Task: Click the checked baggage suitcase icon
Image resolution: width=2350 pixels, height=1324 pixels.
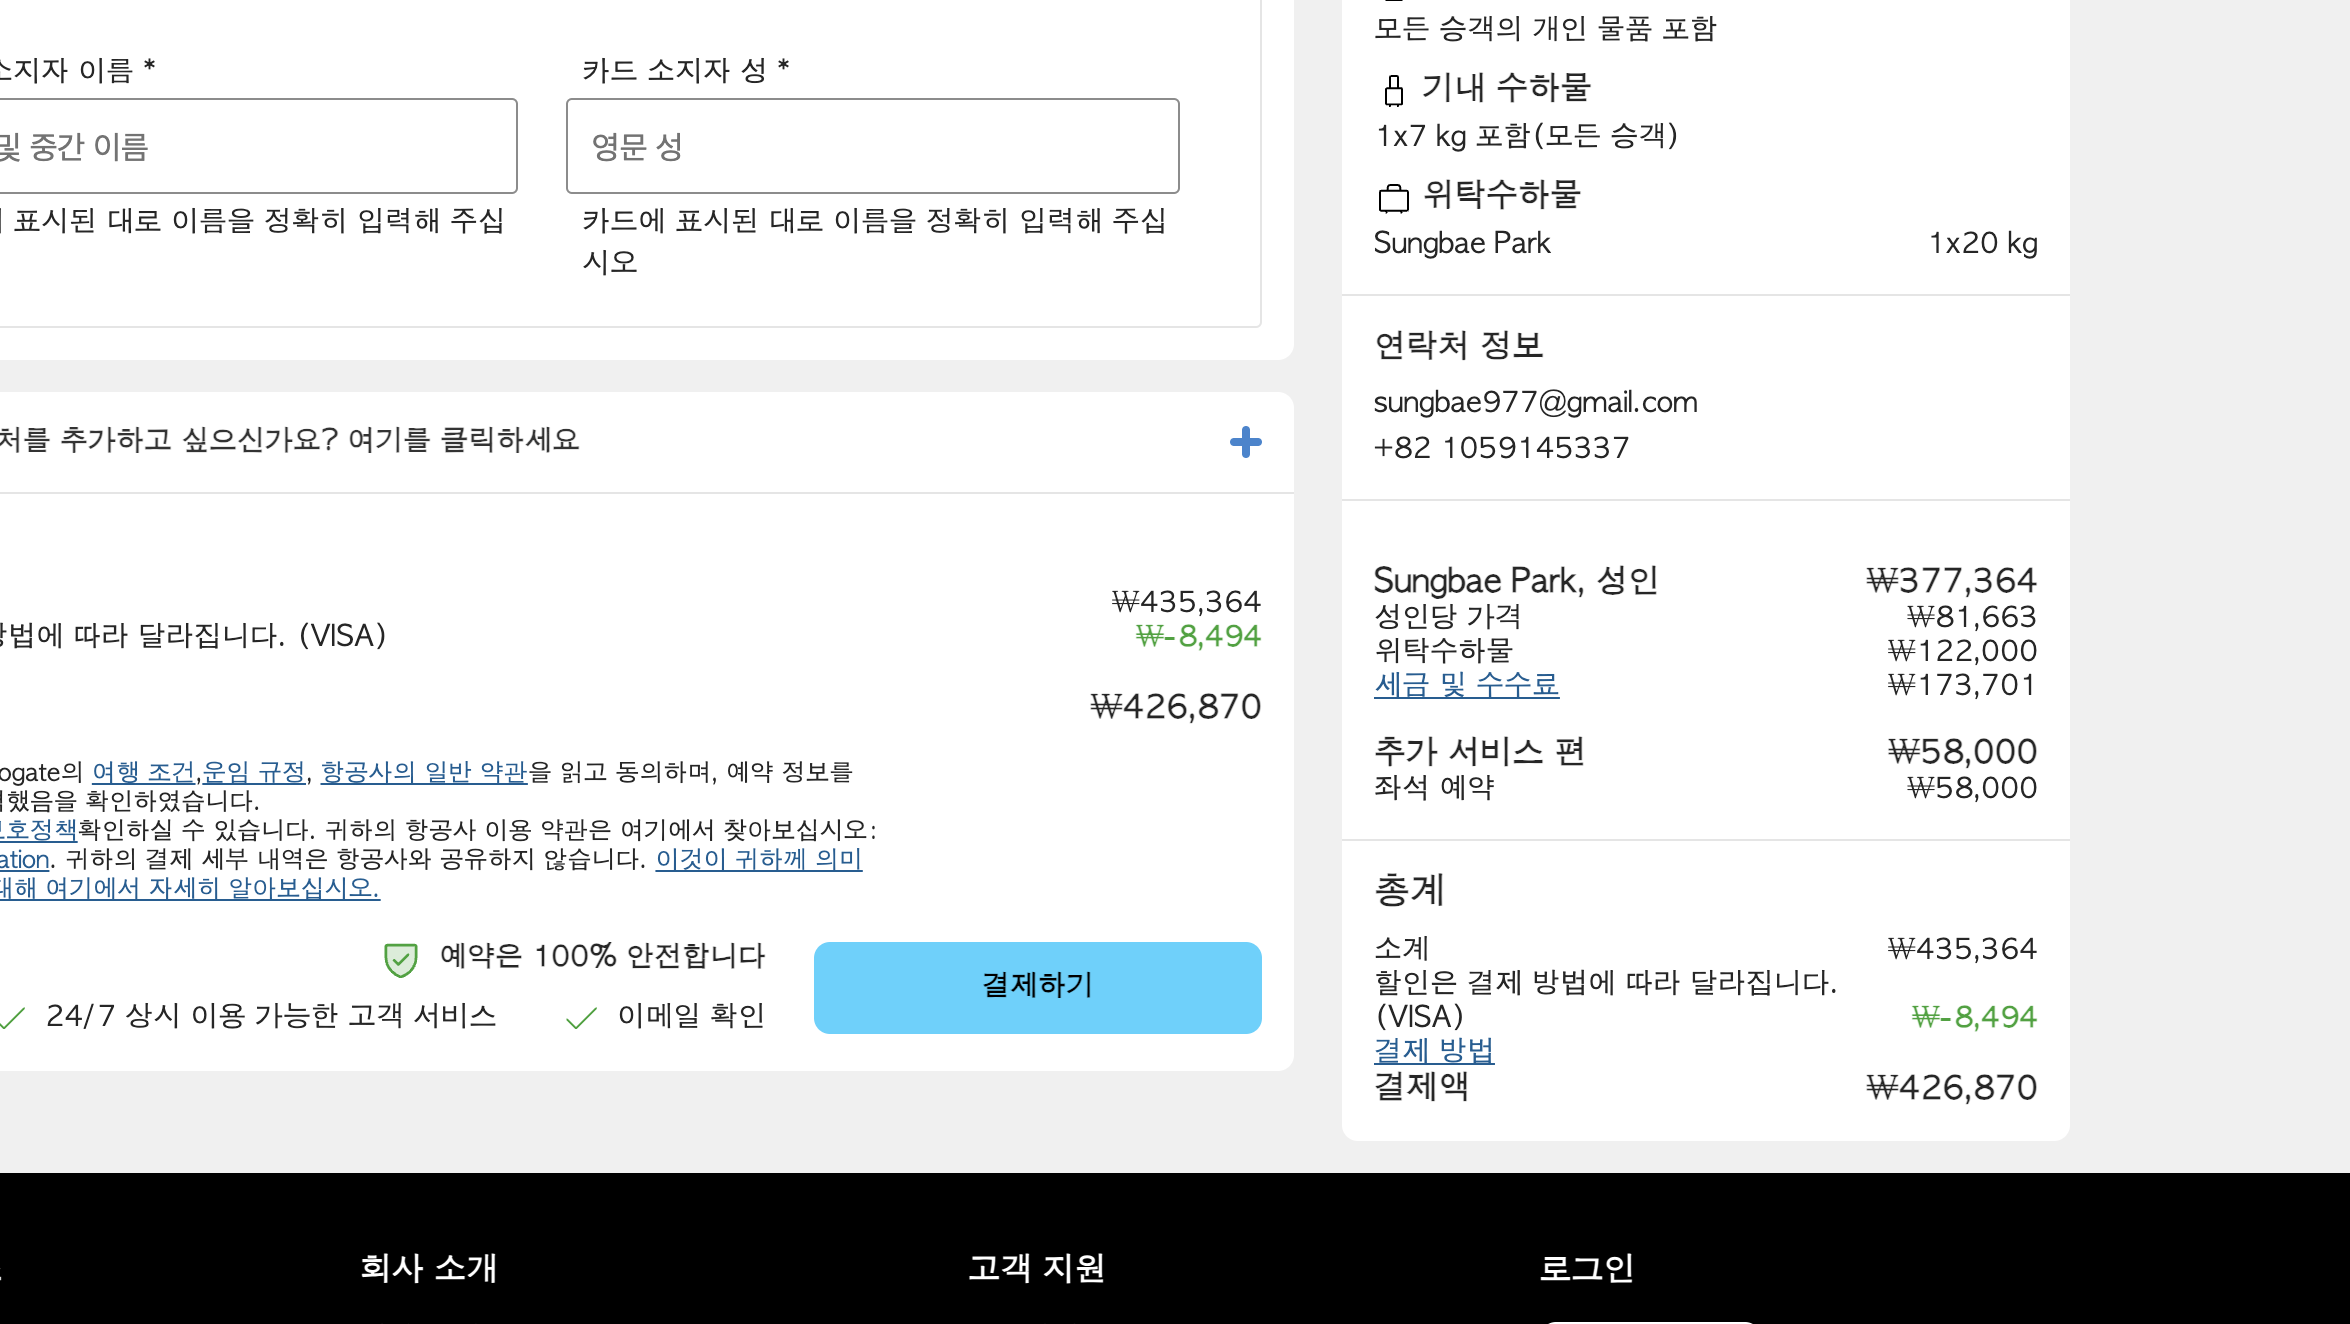Action: 1393,197
